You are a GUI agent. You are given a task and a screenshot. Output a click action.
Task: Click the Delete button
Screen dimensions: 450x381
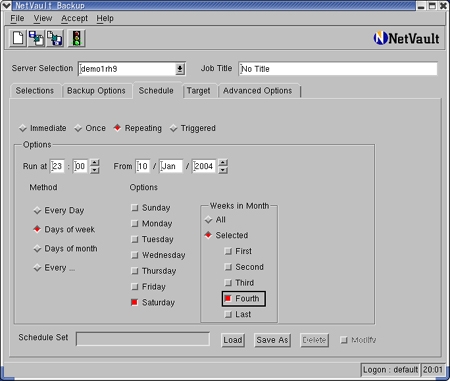314,340
